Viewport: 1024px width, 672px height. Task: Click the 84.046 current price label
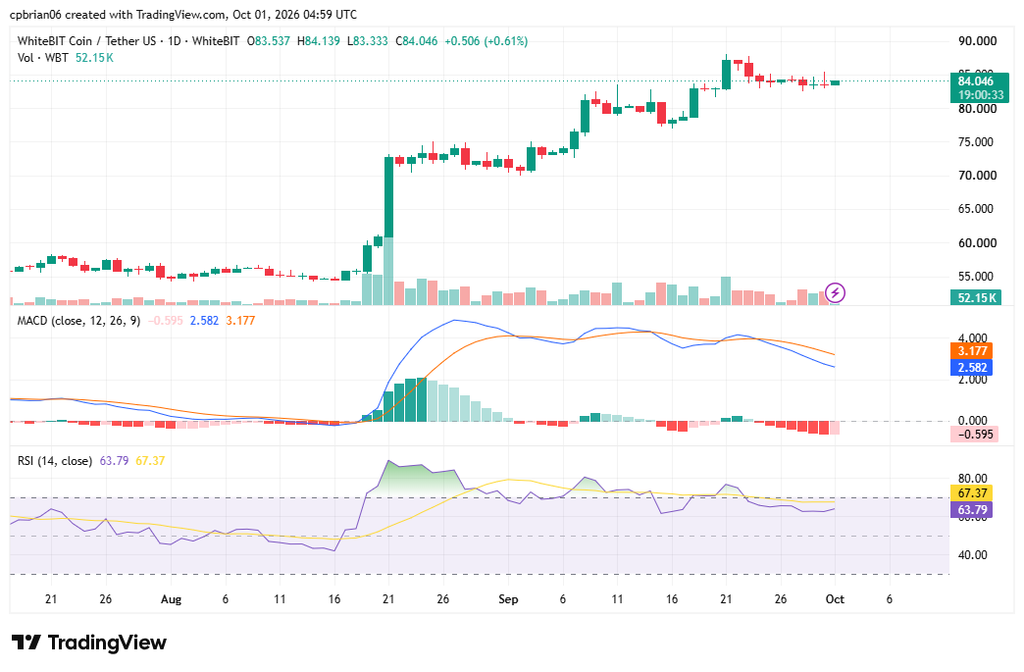976,82
